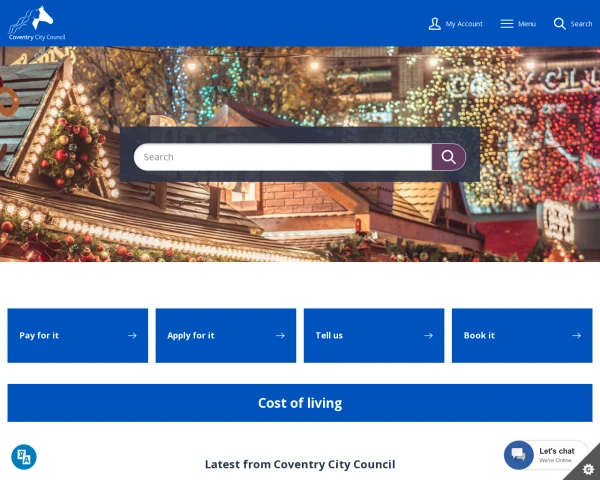
Task: Open the Let's chat bubble icon
Action: pyautogui.click(x=518, y=455)
